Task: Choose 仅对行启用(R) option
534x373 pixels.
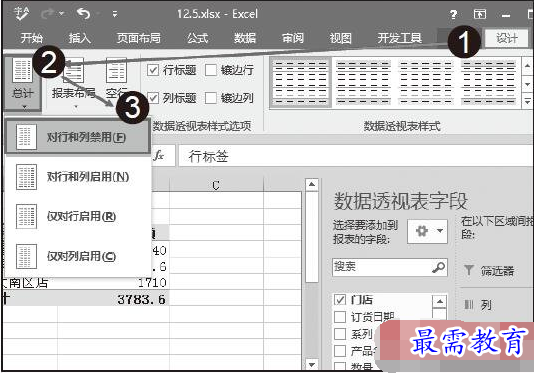Action: click(78, 216)
